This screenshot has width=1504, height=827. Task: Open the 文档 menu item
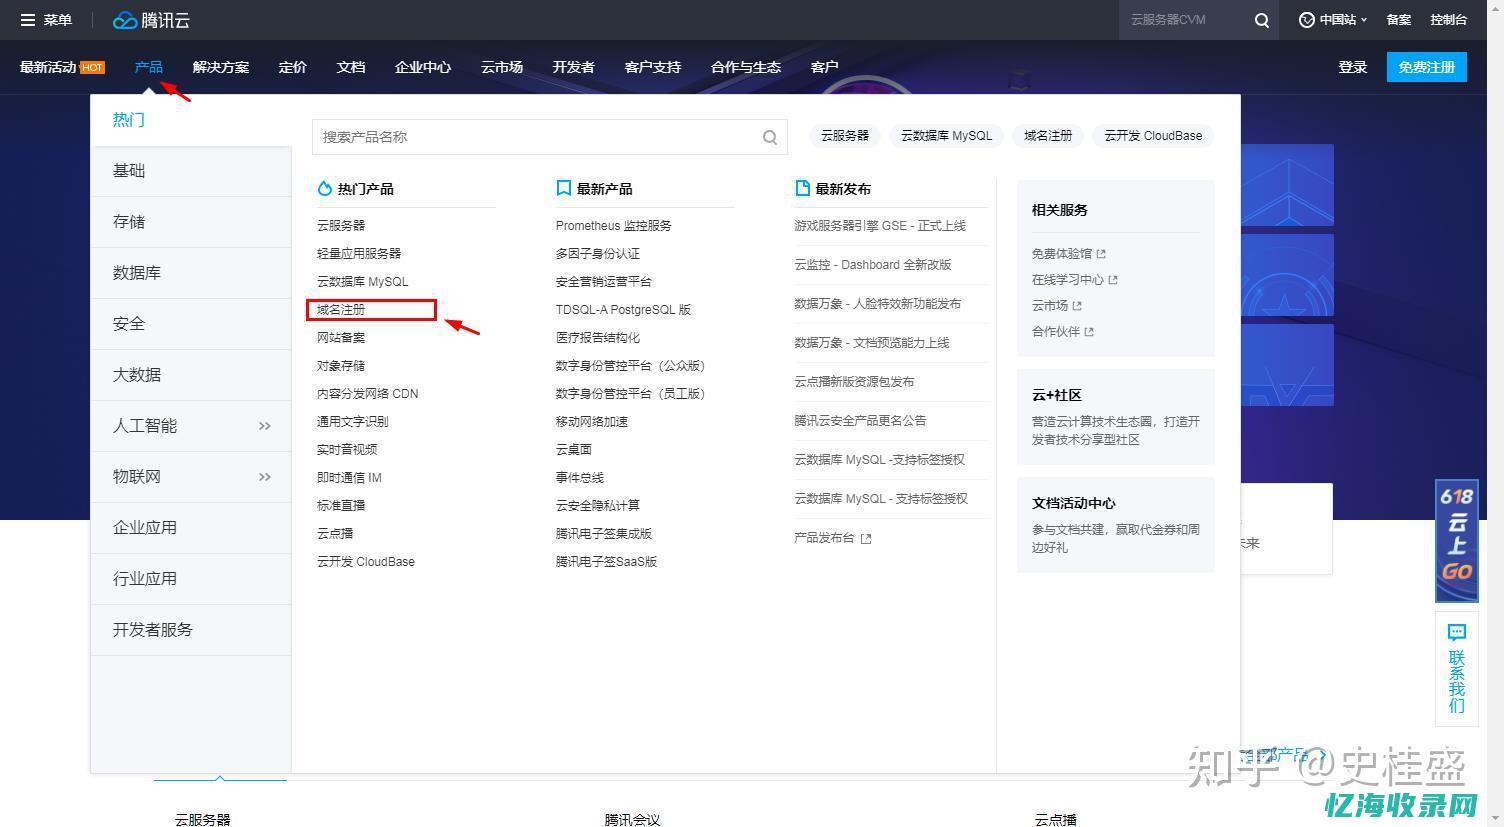(x=351, y=67)
